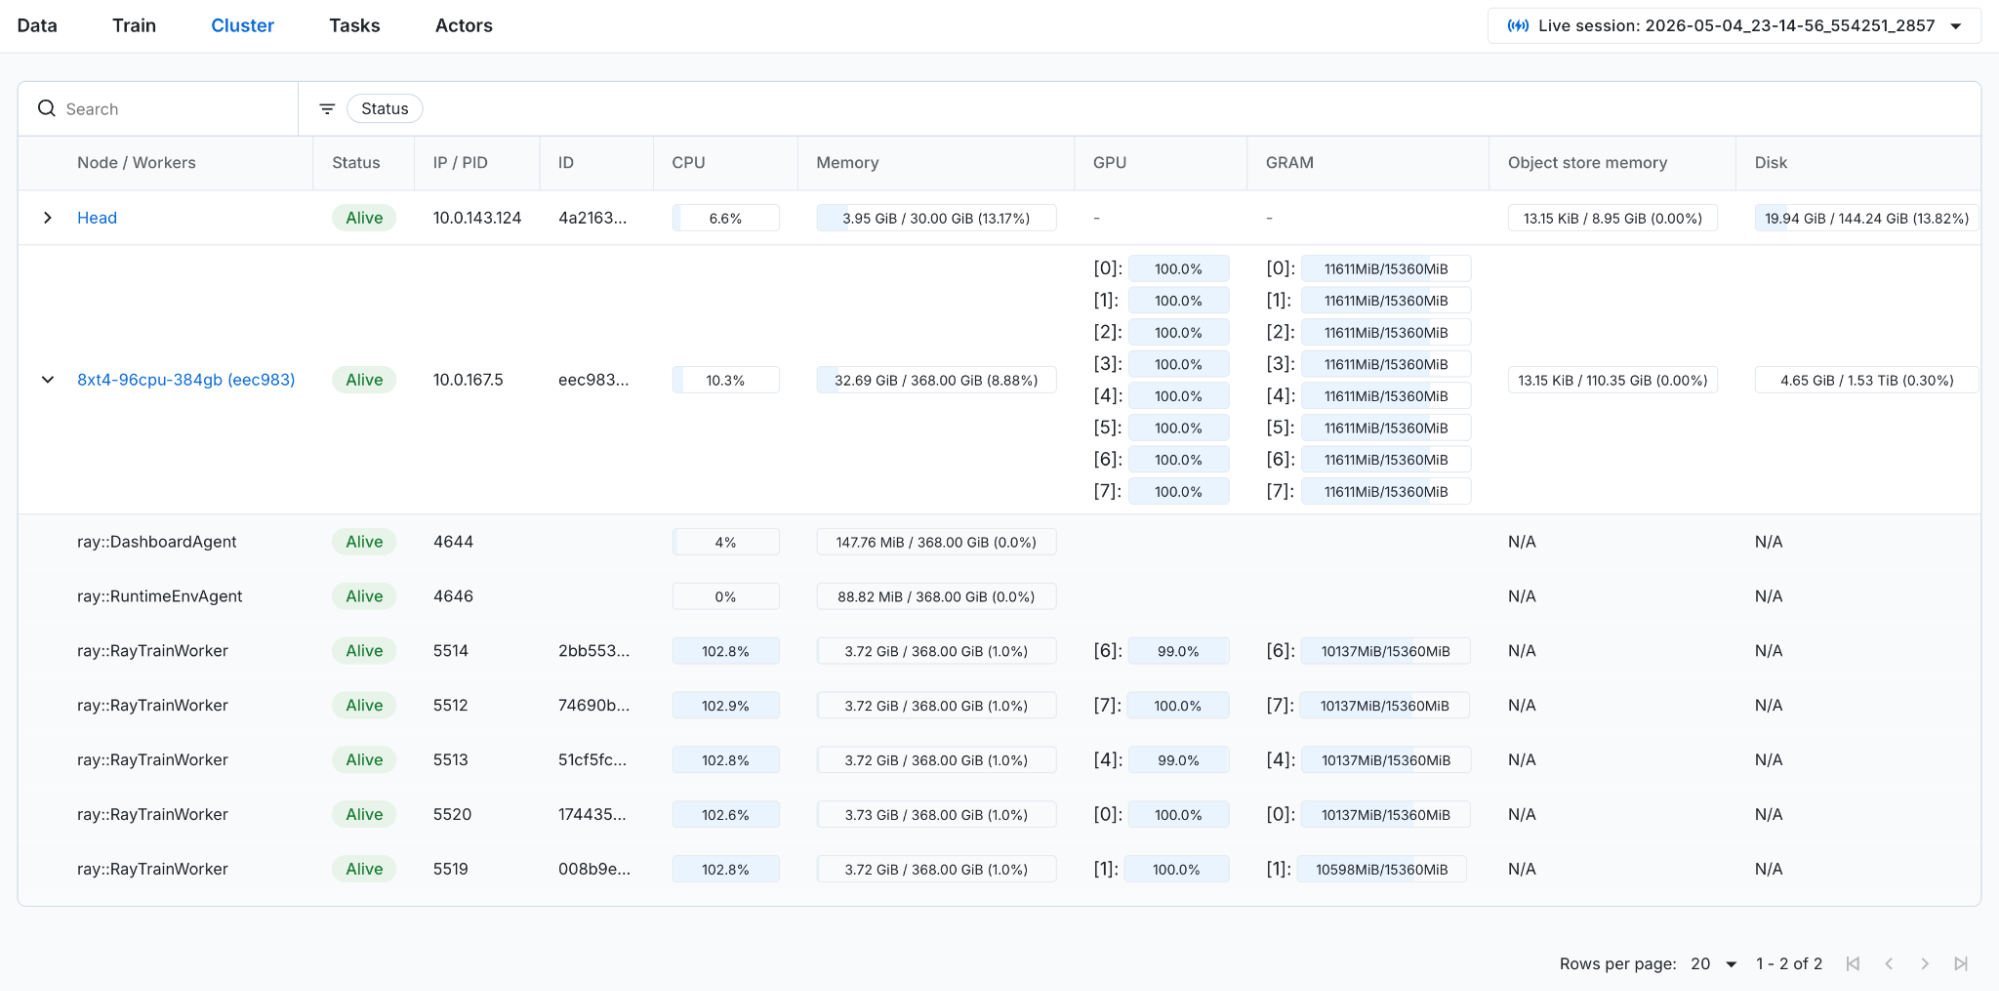This screenshot has height=991, width=1999.
Task: Click 4.65 GiB / 1.53 TiB disk bar
Action: 1866,380
